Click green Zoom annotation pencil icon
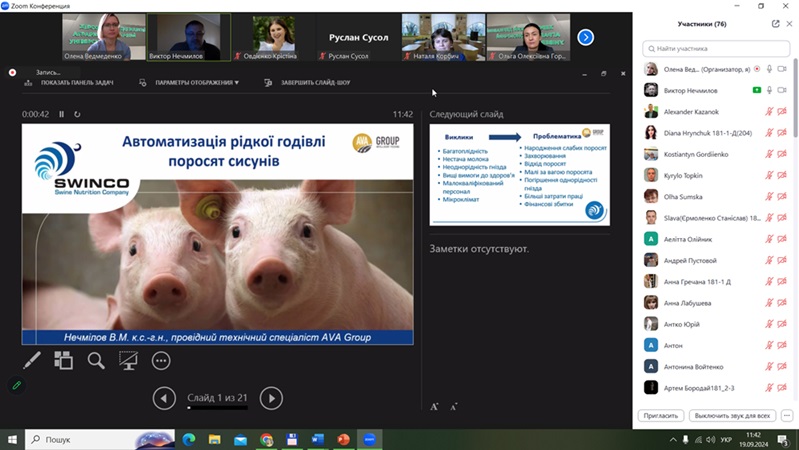Viewport: 799px width, 450px height. click(17, 385)
